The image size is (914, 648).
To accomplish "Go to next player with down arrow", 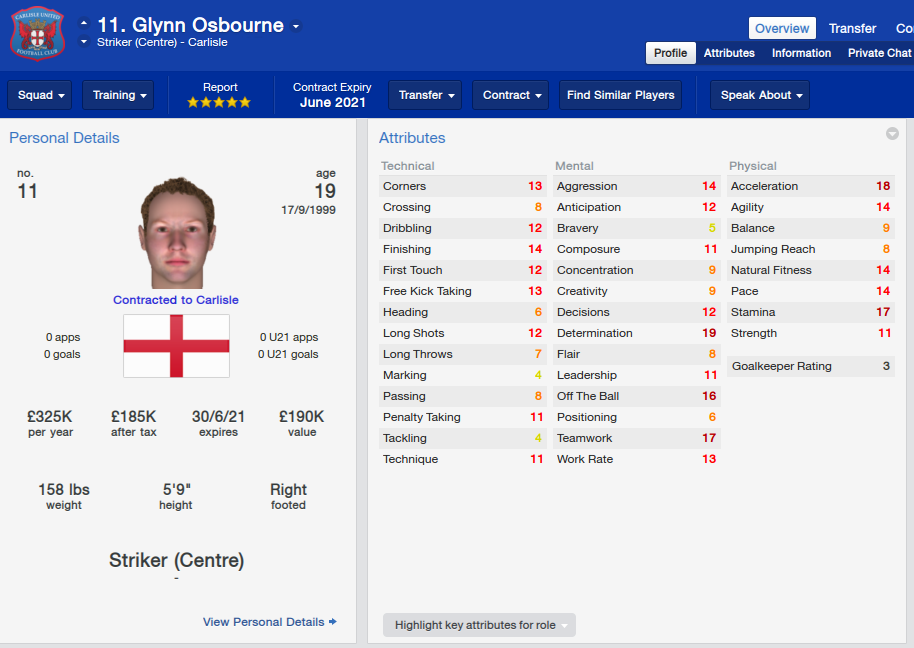I will pyautogui.click(x=84, y=42).
